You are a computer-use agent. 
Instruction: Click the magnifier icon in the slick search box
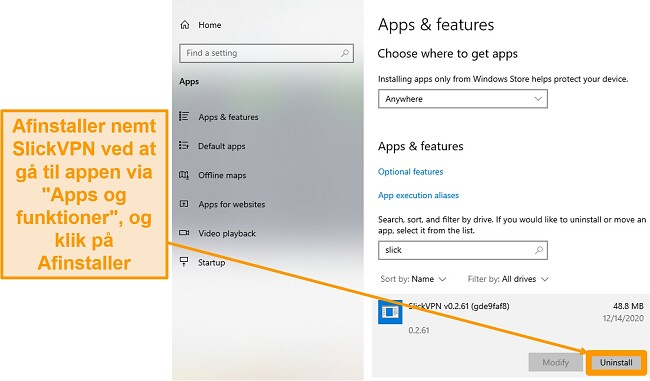tap(538, 250)
